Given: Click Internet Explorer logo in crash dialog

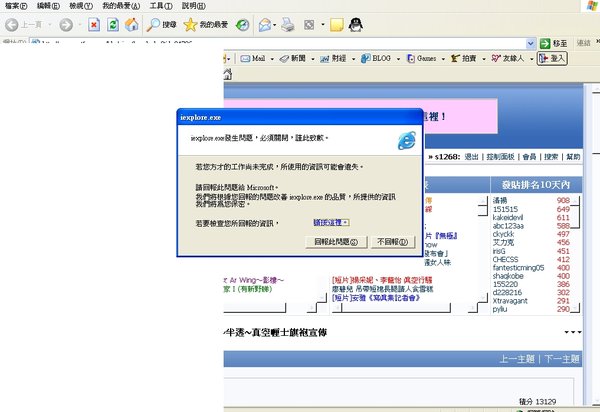Looking at the screenshot, I should pyautogui.click(x=406, y=140).
